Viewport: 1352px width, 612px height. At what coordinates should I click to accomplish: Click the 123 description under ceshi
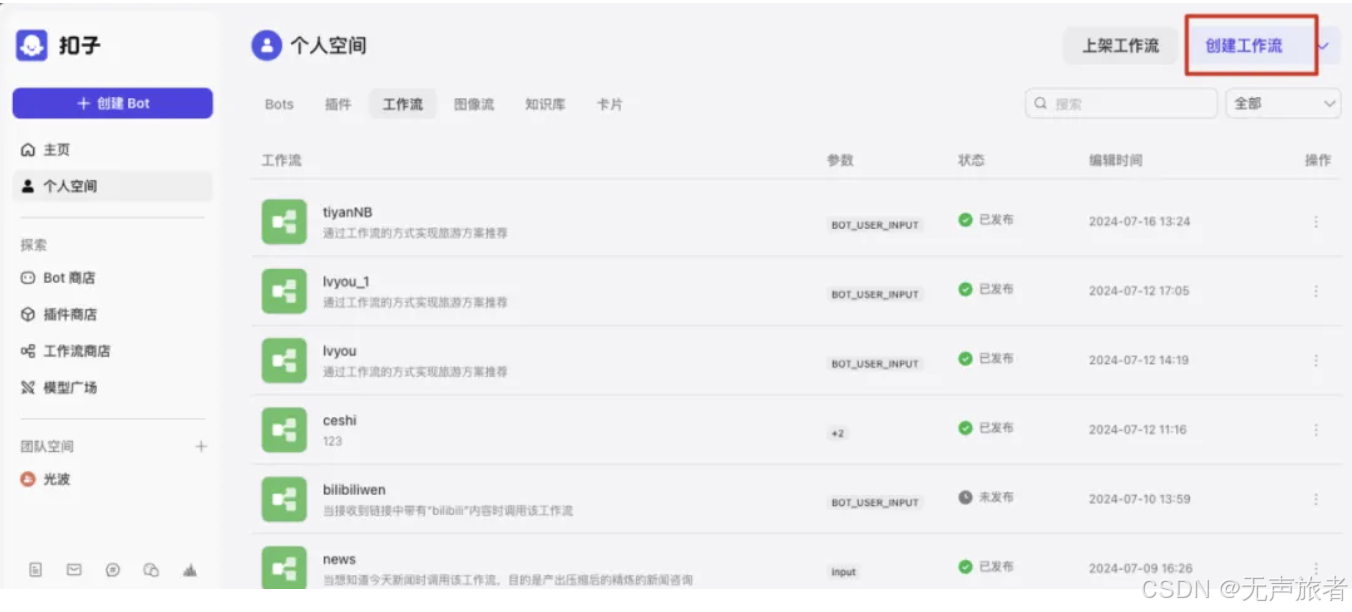click(x=333, y=441)
